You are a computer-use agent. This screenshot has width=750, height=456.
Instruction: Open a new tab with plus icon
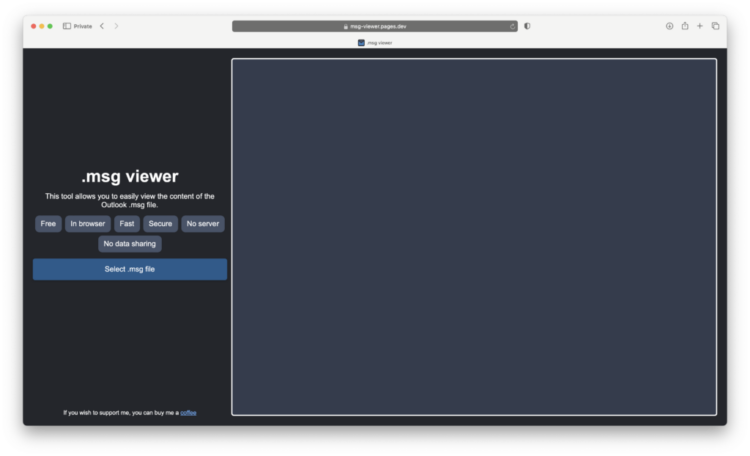coord(700,26)
